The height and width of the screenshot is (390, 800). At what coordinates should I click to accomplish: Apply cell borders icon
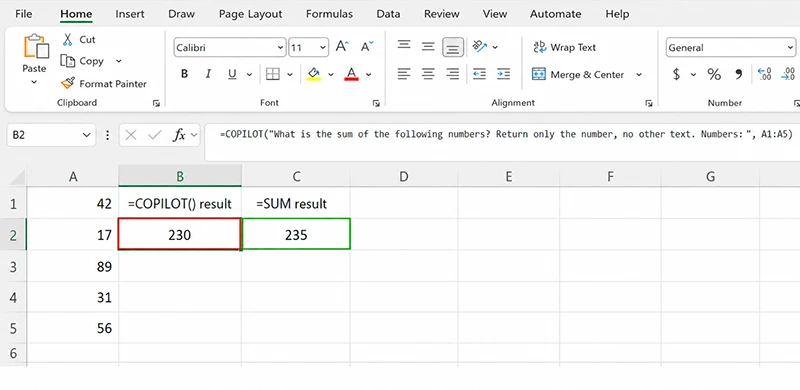[273, 75]
